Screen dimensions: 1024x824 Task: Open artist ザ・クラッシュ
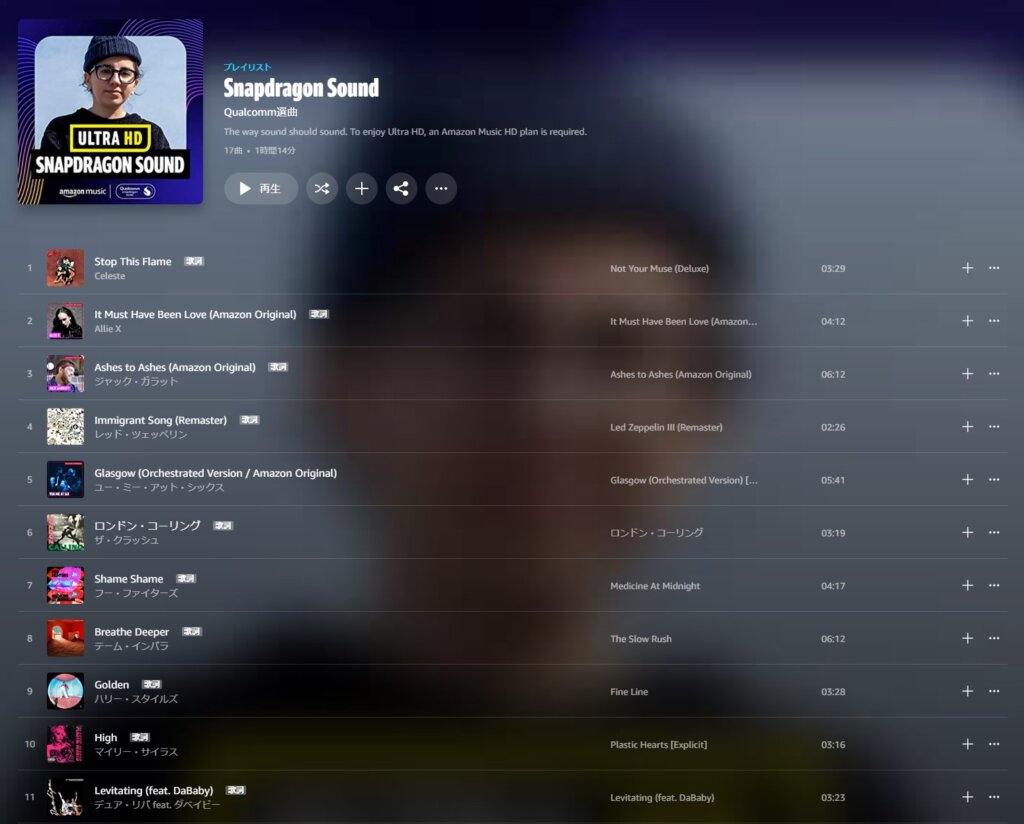point(127,540)
